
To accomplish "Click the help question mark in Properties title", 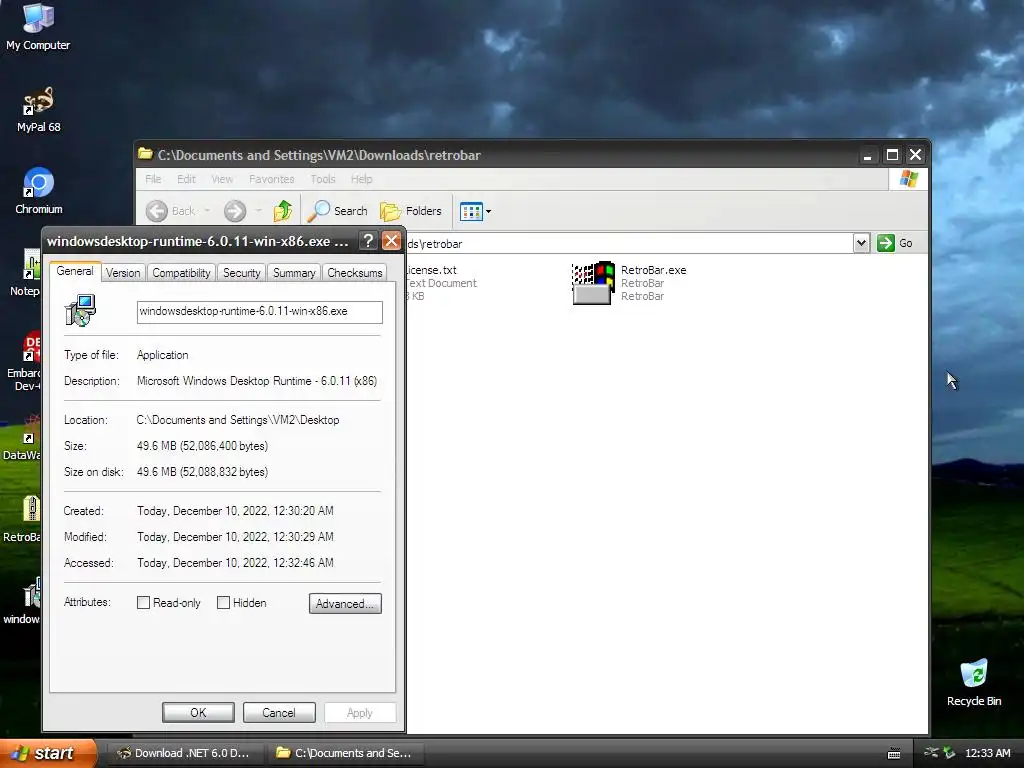I will pos(368,241).
